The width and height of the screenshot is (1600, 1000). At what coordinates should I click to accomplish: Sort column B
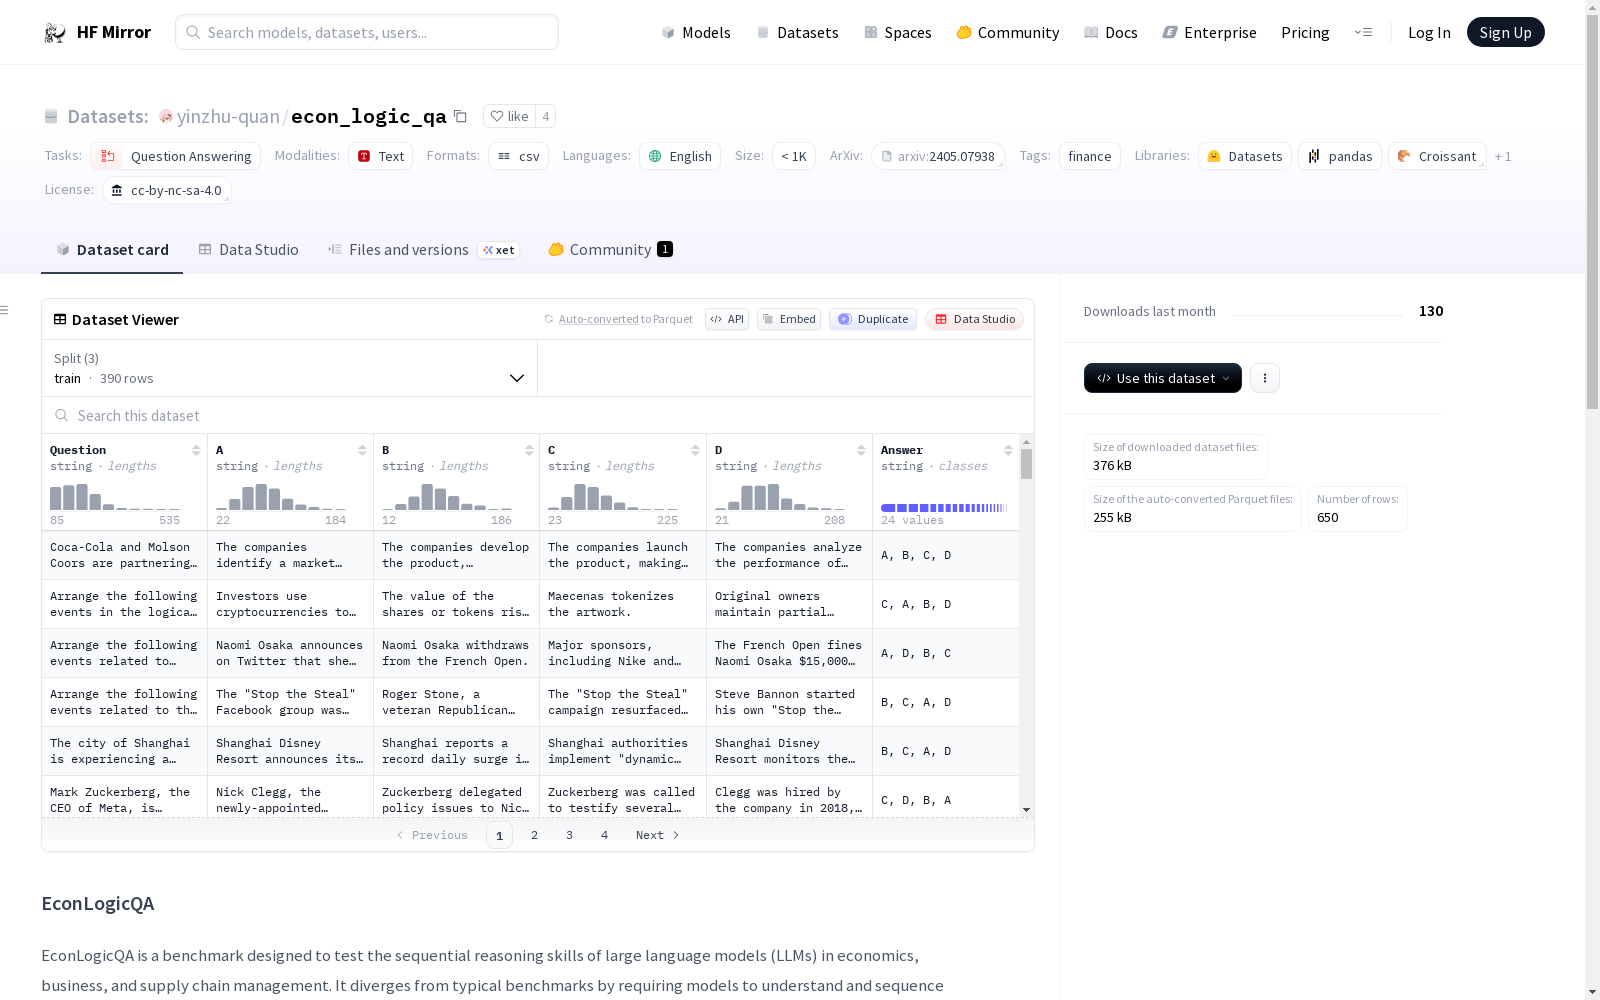tap(529, 450)
